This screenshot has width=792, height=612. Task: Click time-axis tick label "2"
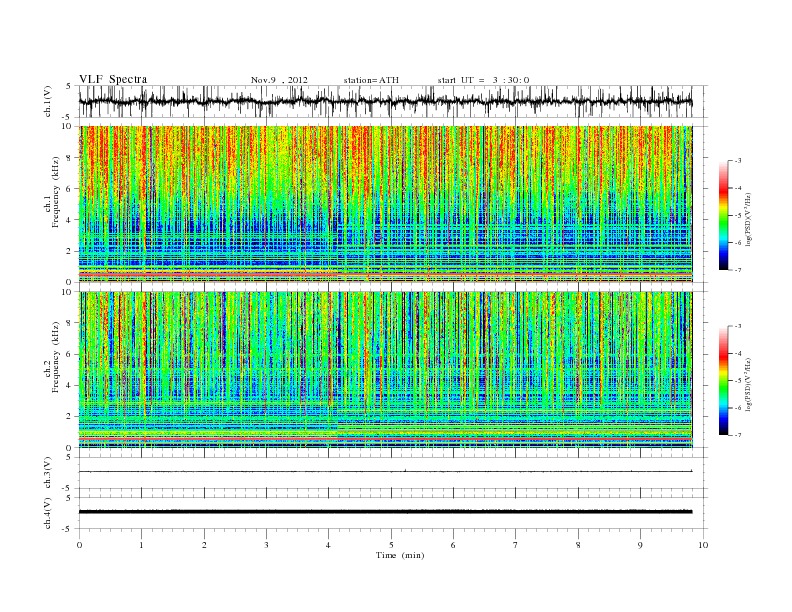(x=204, y=545)
